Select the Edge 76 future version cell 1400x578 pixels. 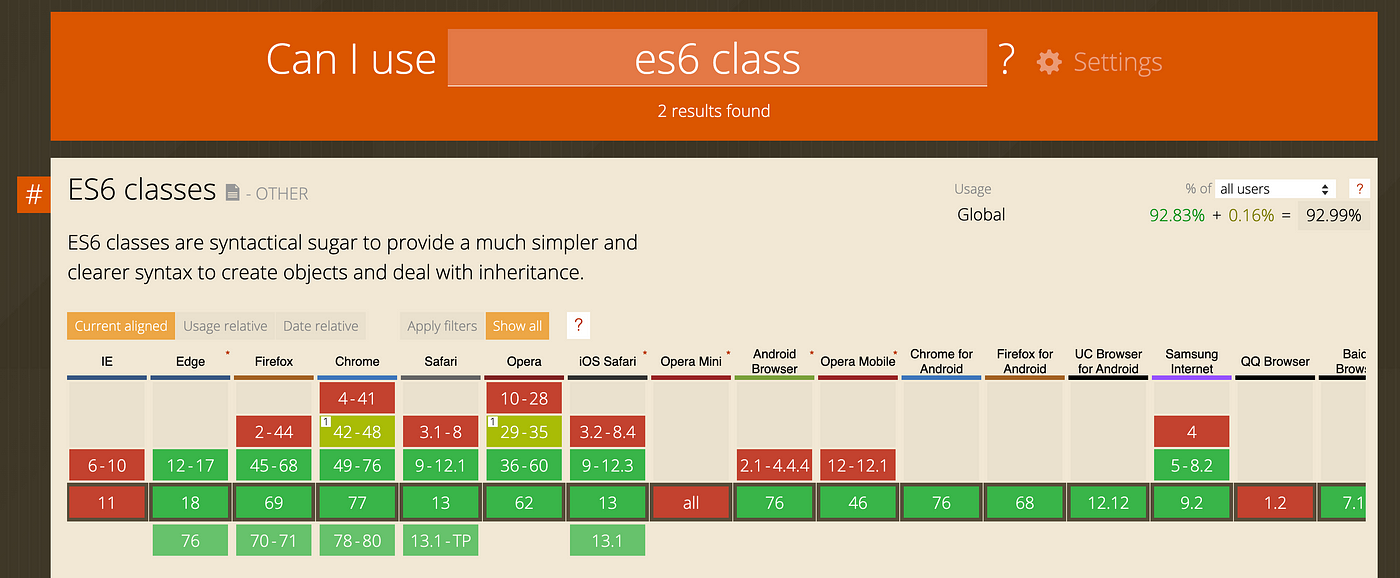tap(190, 541)
